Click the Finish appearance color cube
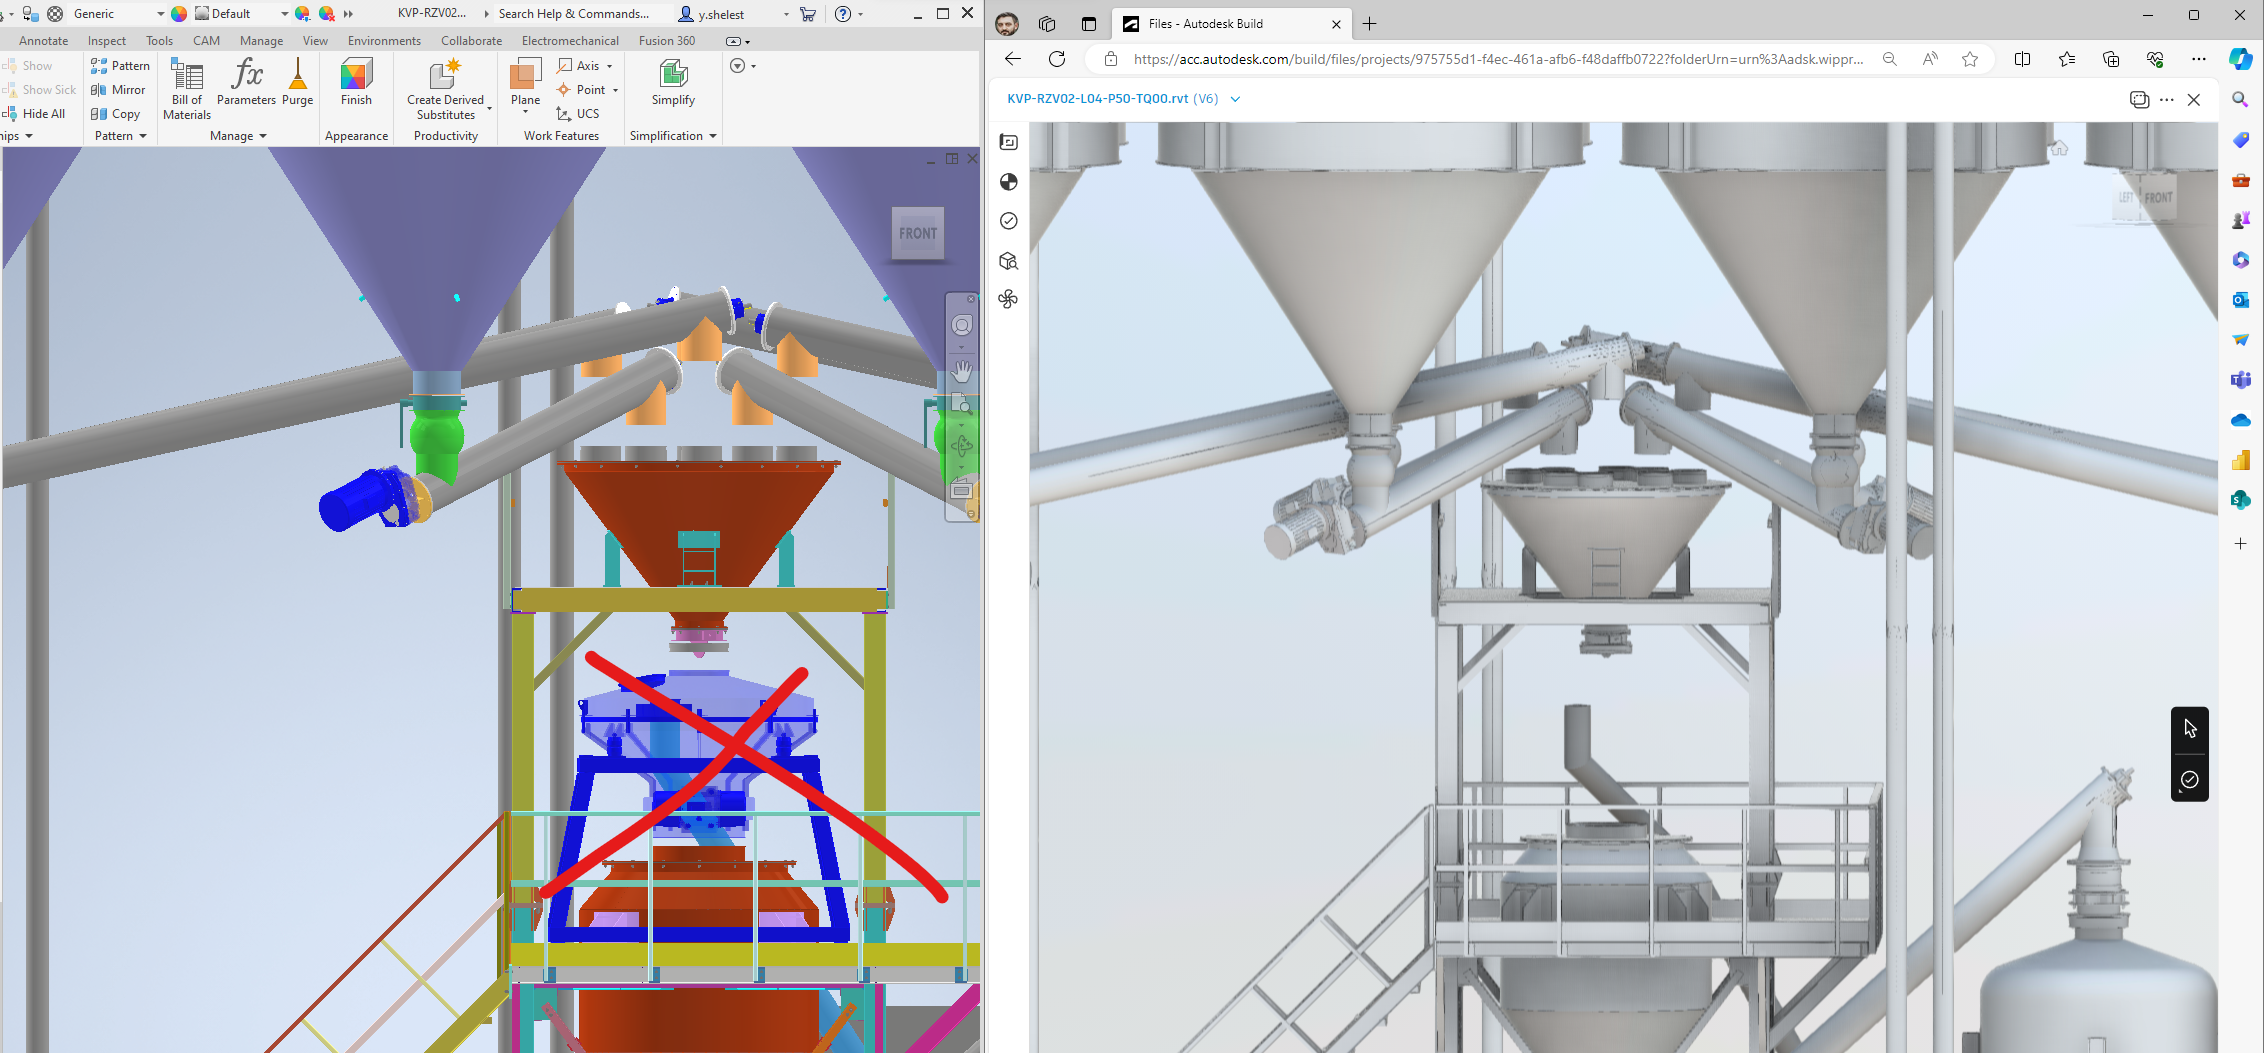This screenshot has height=1053, width=2264. click(356, 76)
